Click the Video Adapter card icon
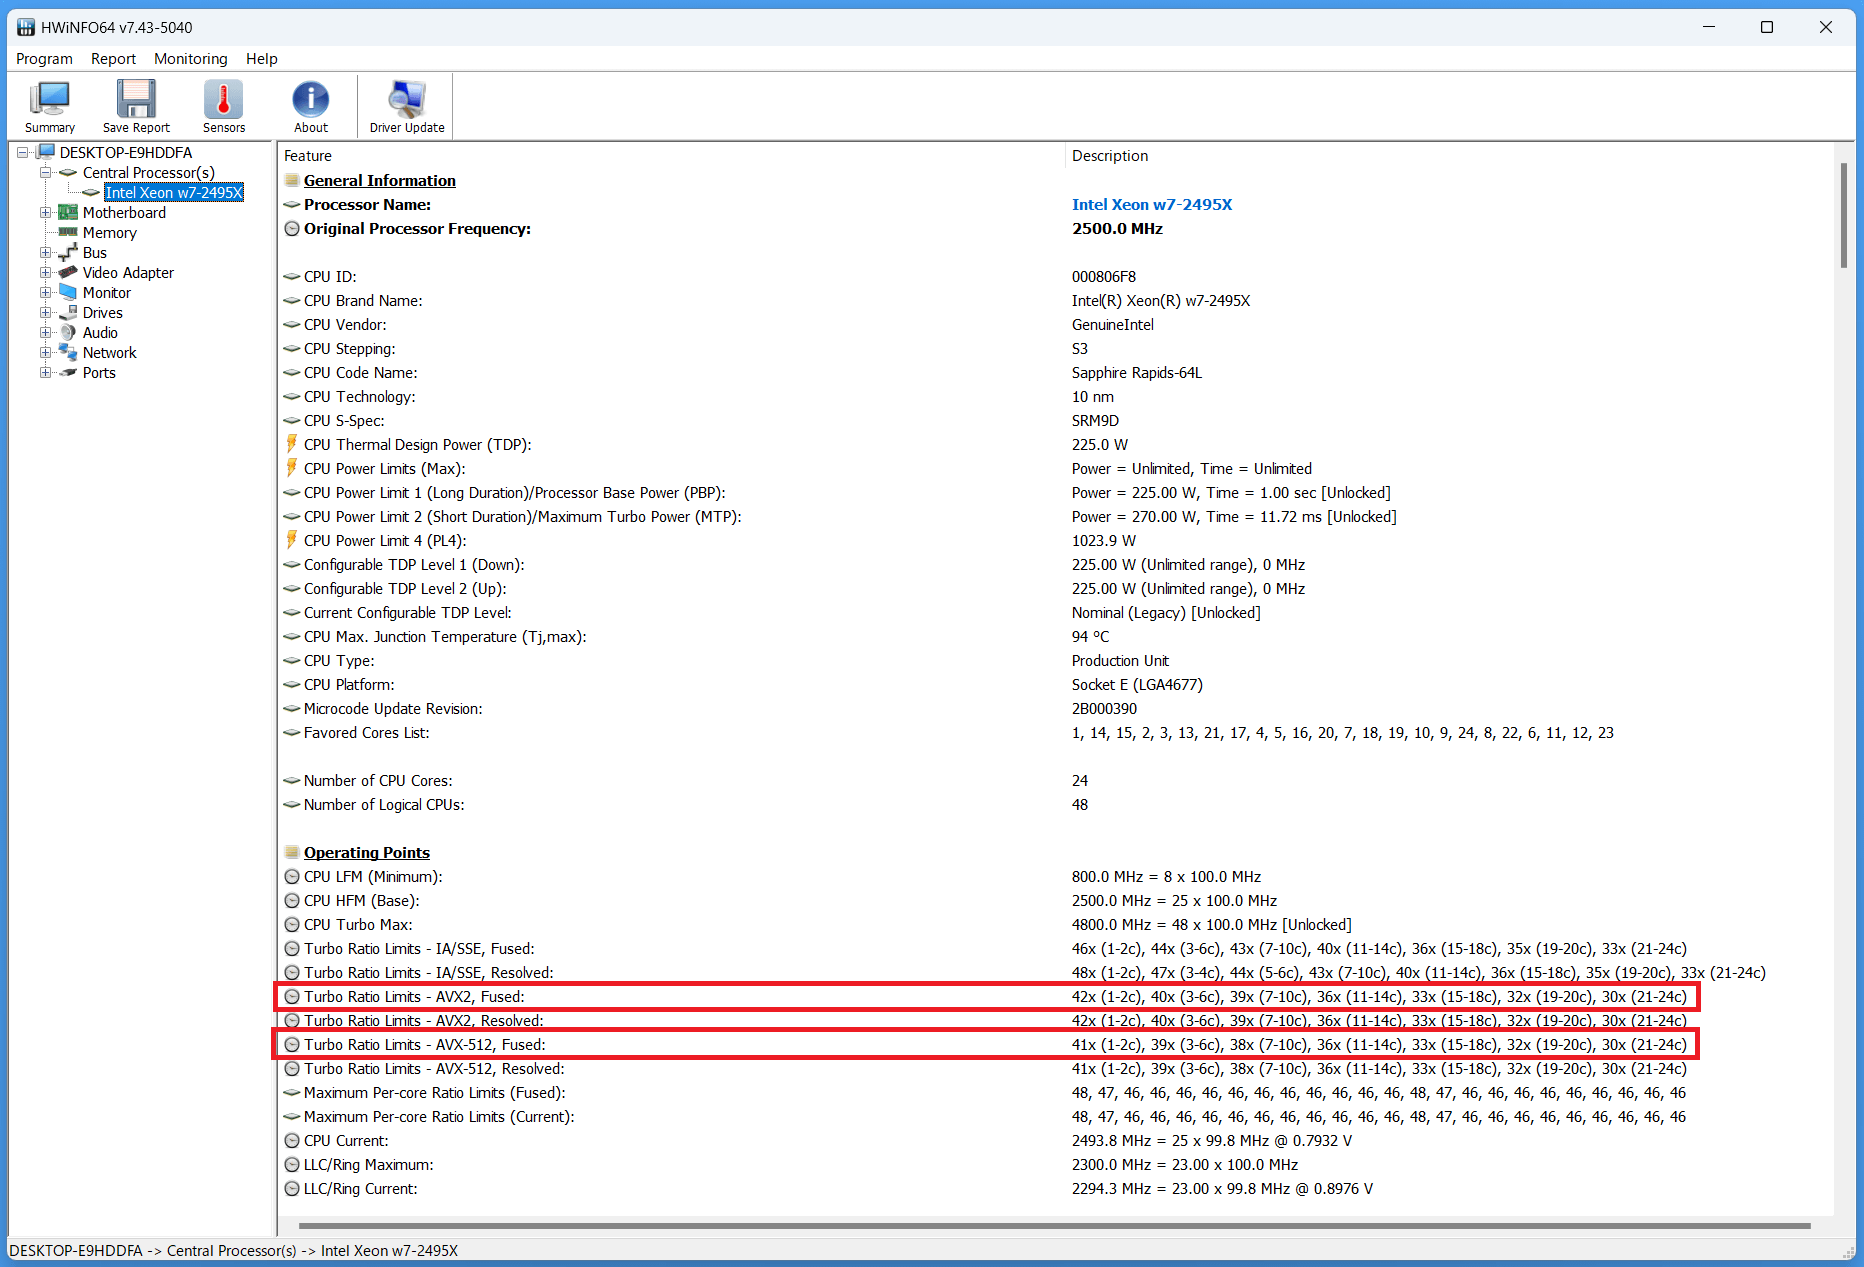 [68, 272]
